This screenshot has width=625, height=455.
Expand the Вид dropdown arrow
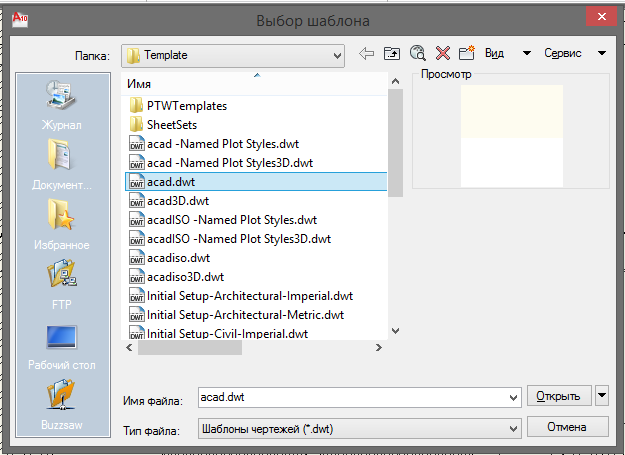[x=527, y=53]
